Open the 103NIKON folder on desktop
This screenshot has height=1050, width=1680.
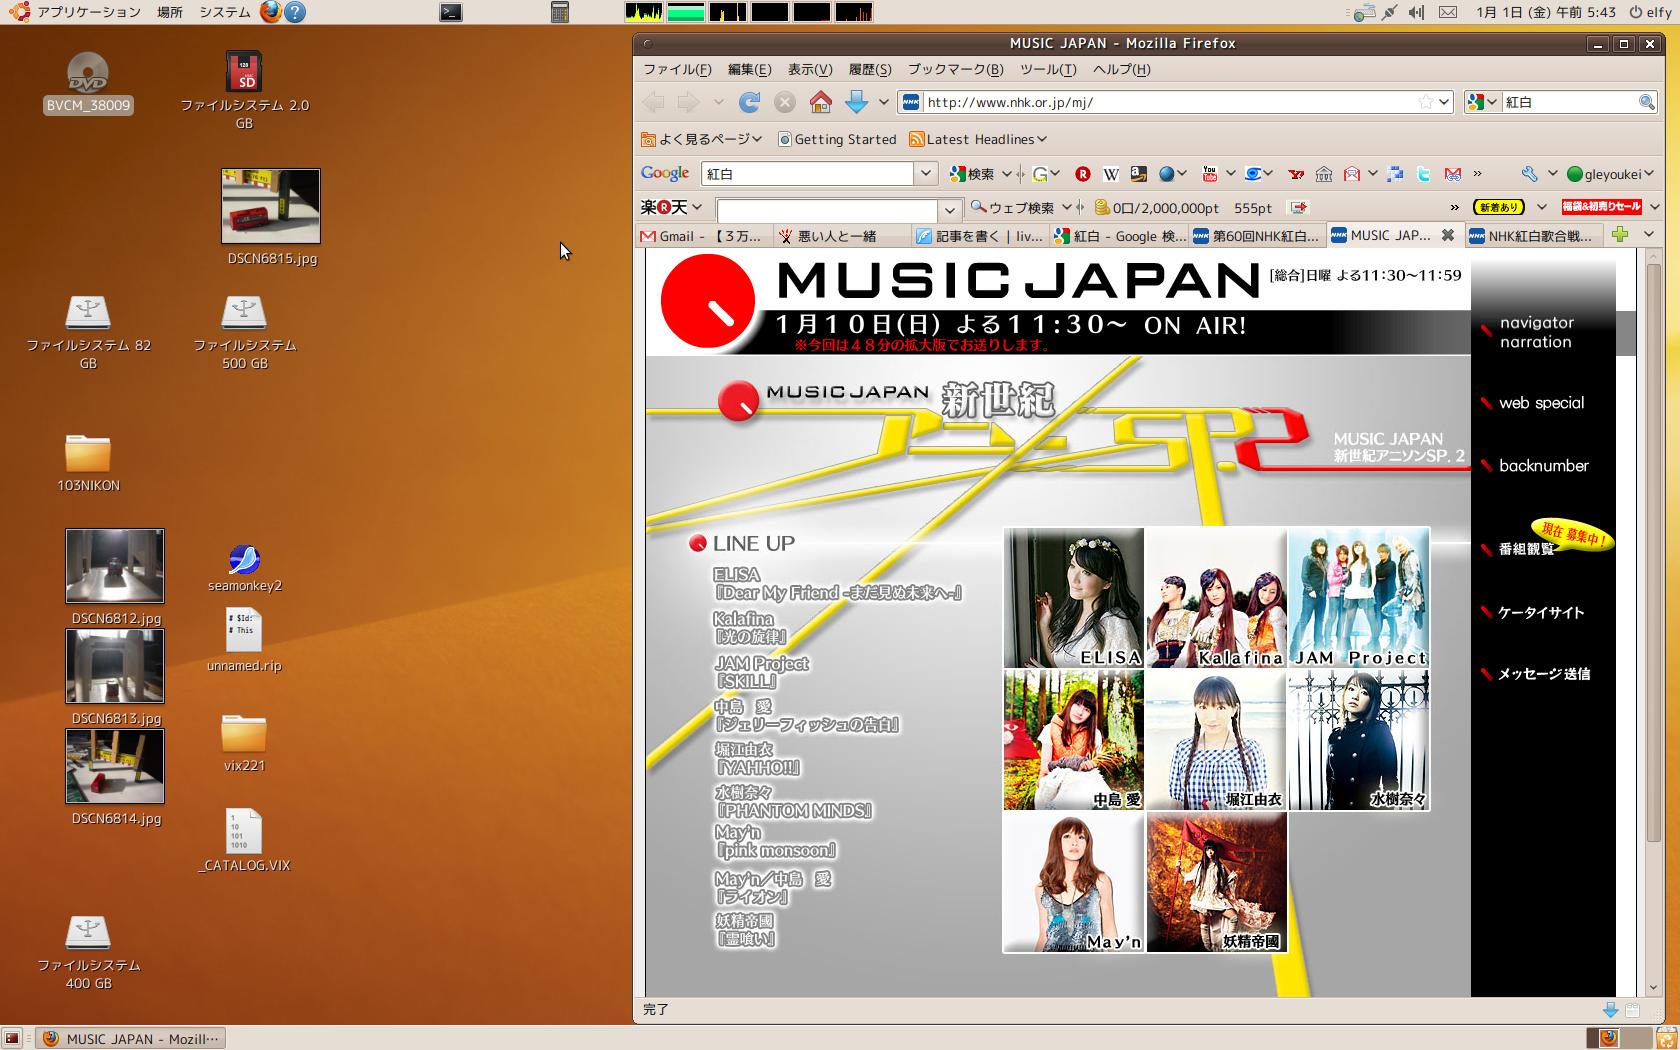point(88,463)
